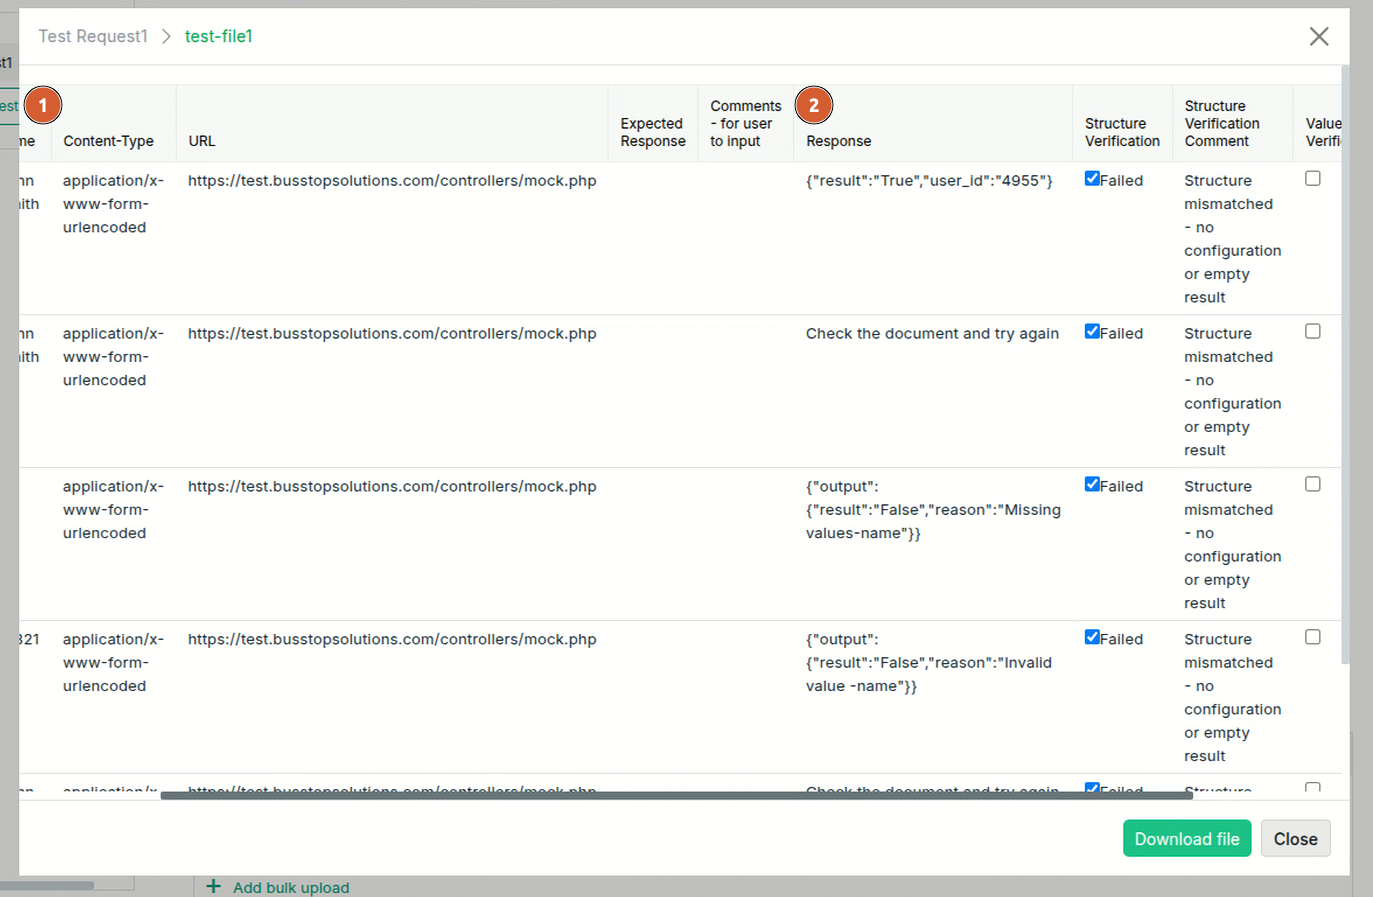Toggle Failed checkbox for Missing values-name row
Image resolution: width=1373 pixels, height=897 pixels.
tap(1092, 485)
